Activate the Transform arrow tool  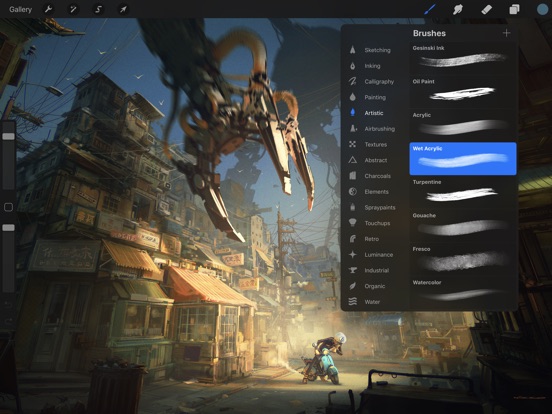click(123, 9)
